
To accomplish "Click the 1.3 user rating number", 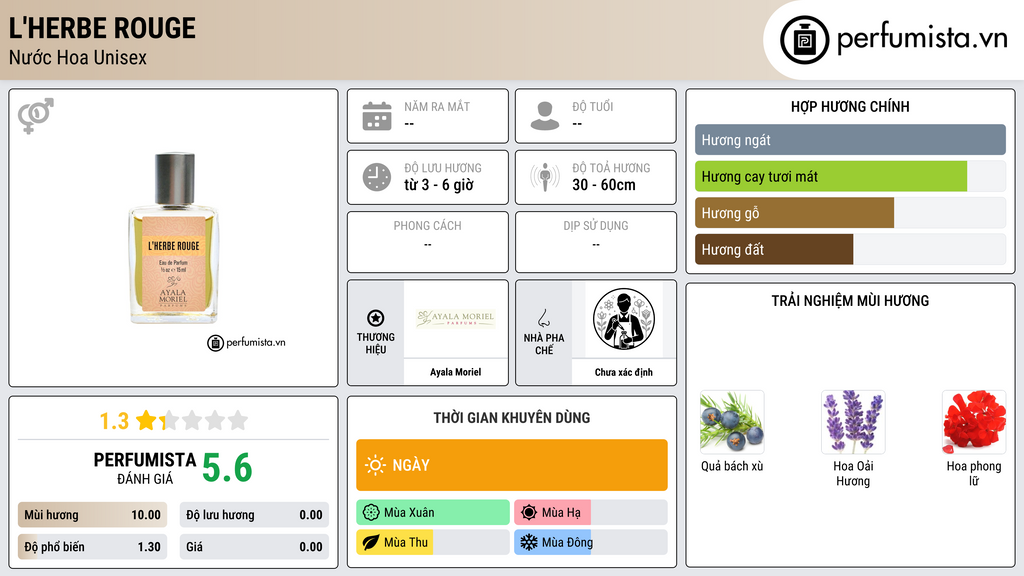I will click(114, 421).
